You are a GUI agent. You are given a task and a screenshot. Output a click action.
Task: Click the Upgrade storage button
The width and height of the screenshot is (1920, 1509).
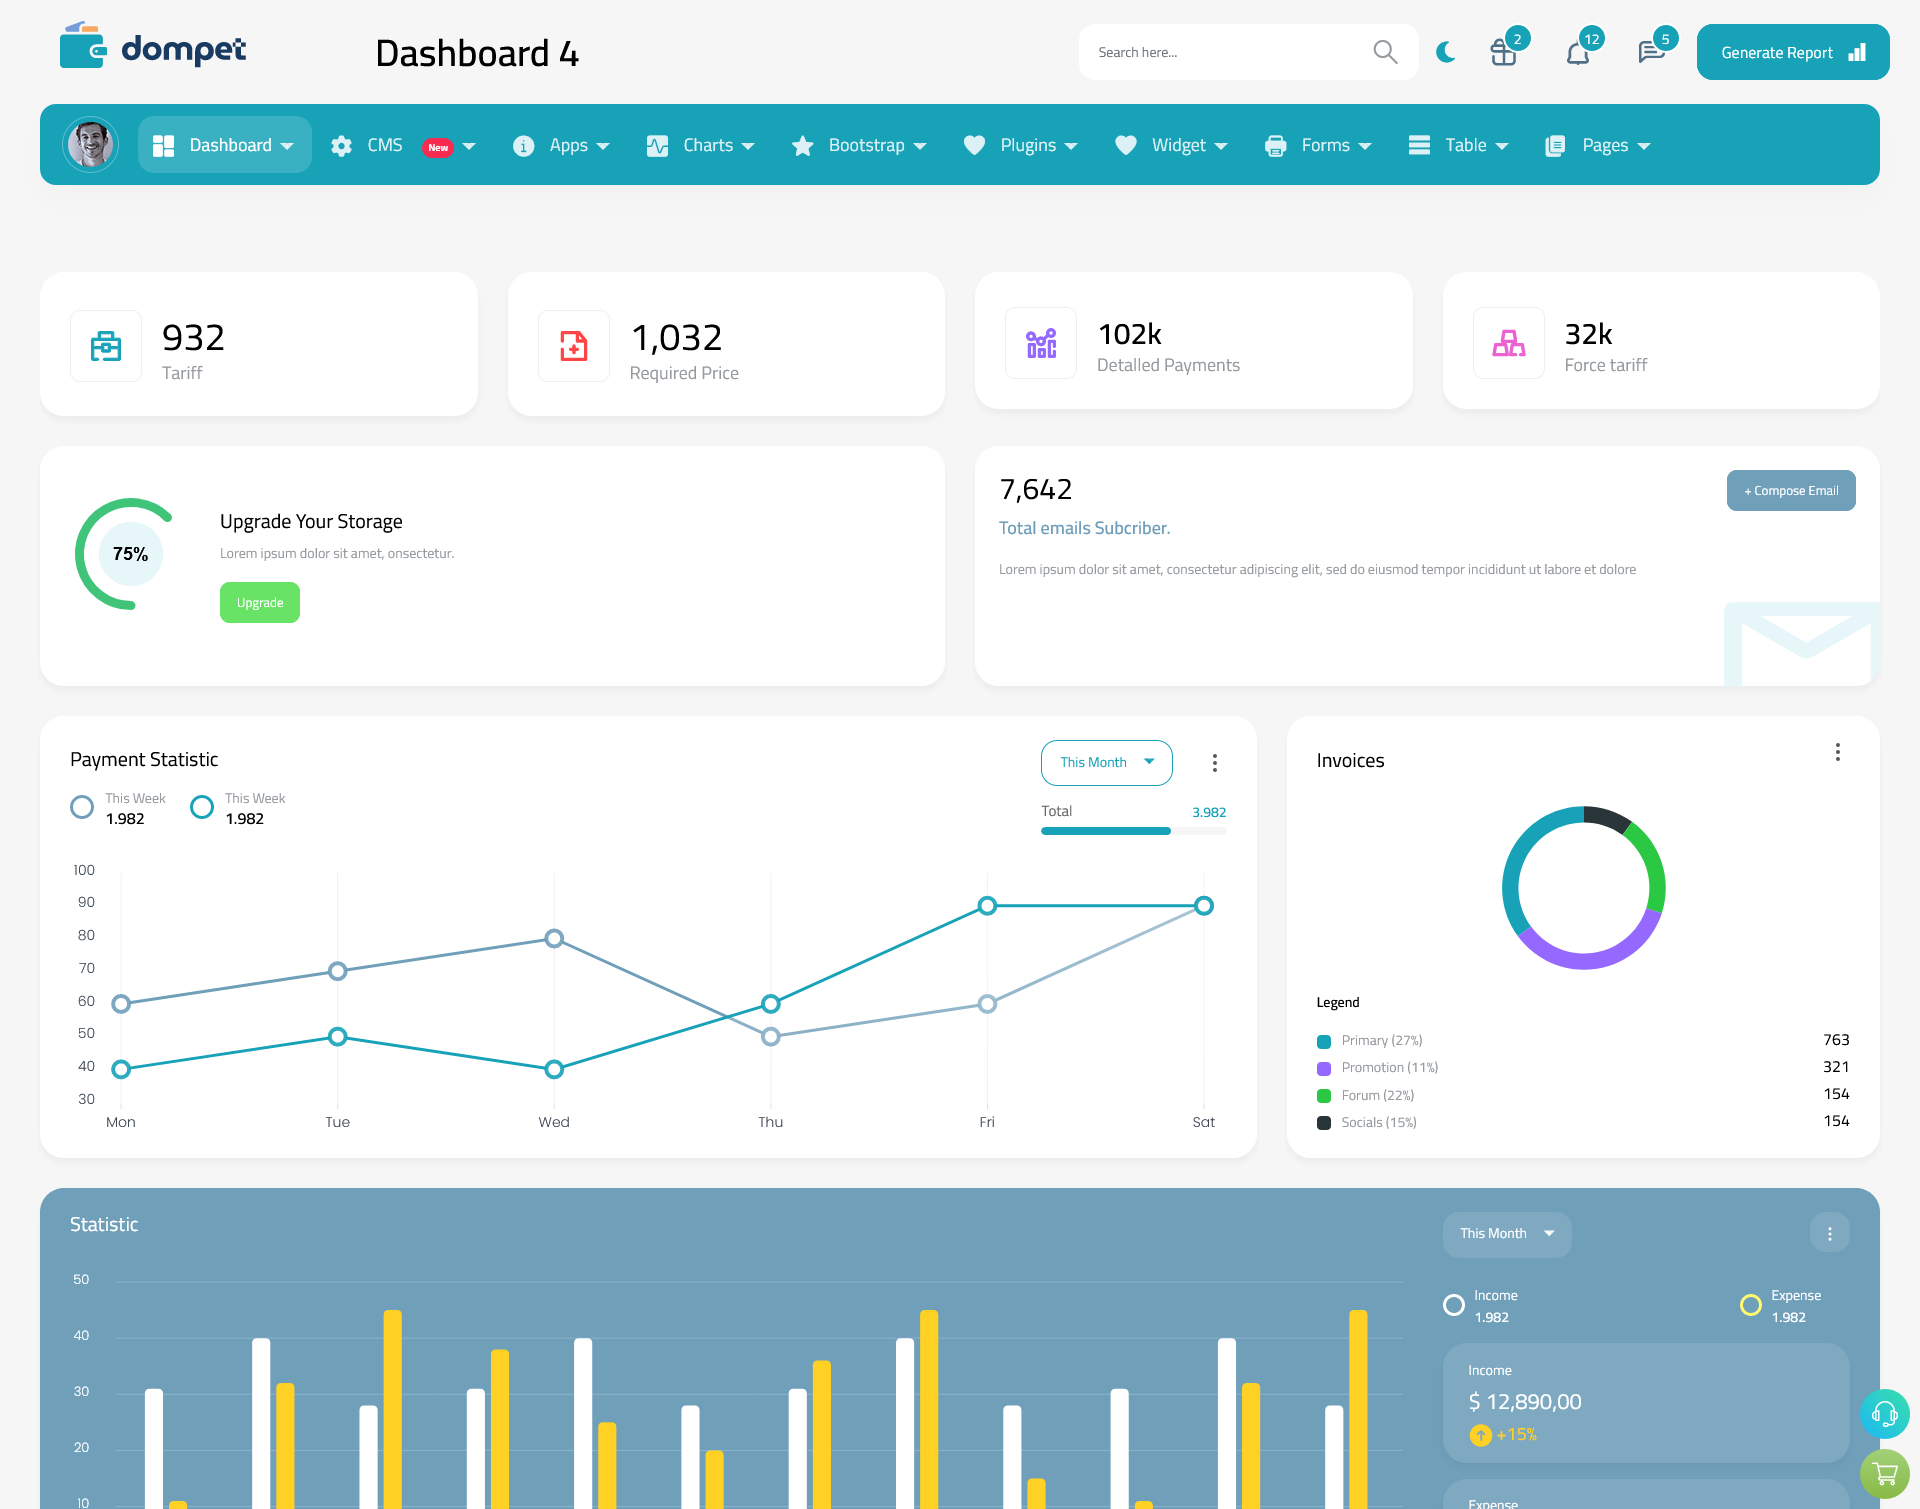(260, 602)
